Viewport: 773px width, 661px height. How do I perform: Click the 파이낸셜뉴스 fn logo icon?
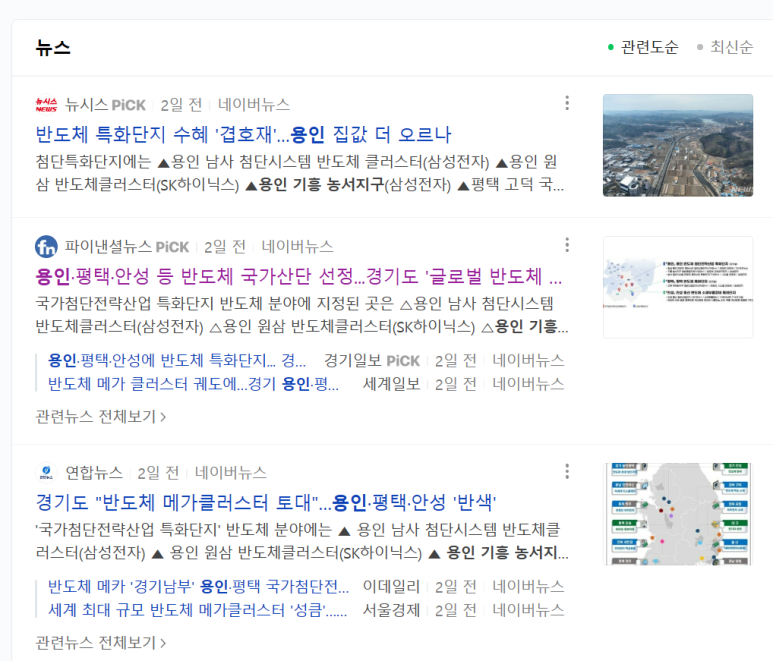[46, 246]
